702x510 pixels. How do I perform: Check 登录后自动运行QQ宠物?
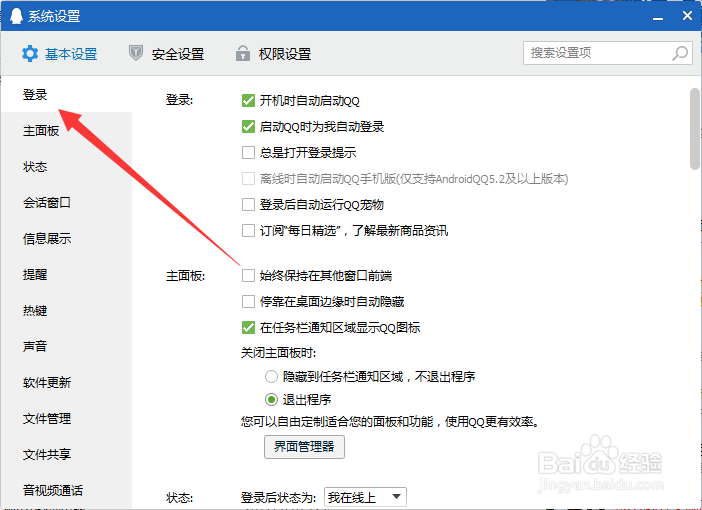(x=248, y=205)
